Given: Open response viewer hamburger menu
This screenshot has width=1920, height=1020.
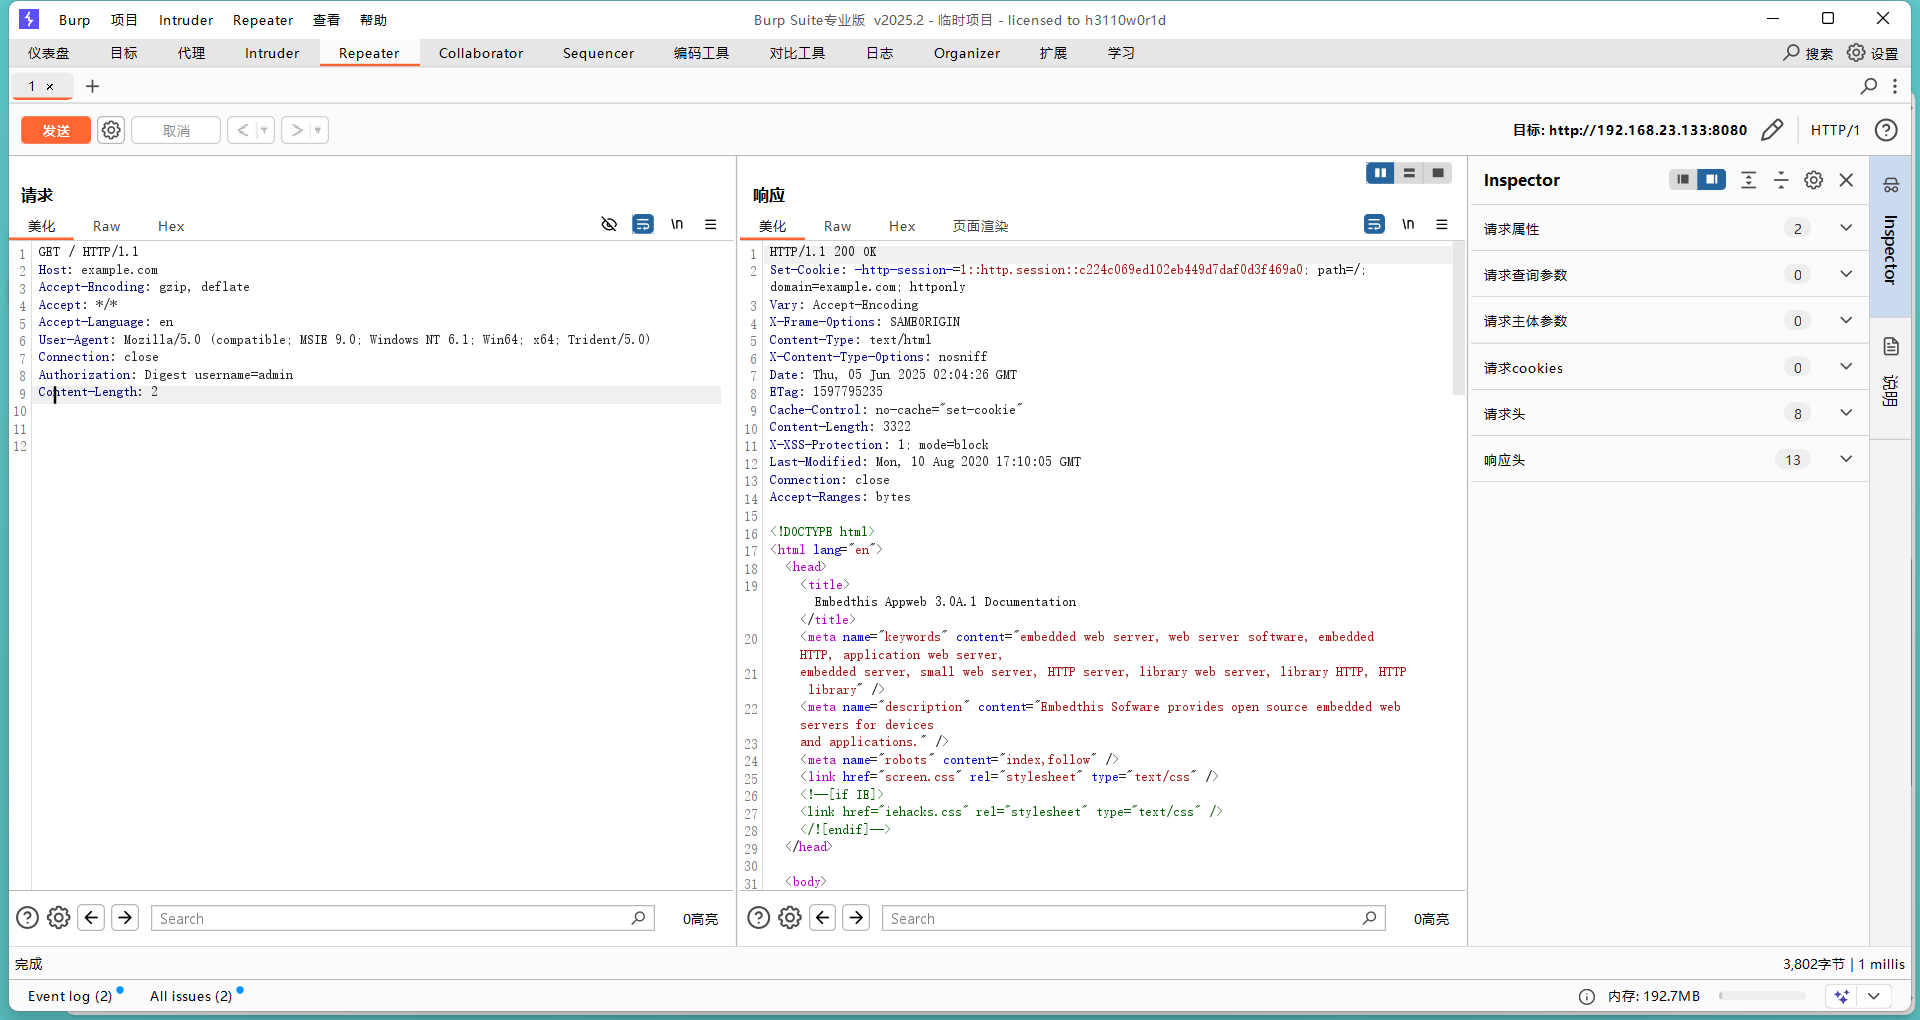Looking at the screenshot, I should pos(1442,224).
